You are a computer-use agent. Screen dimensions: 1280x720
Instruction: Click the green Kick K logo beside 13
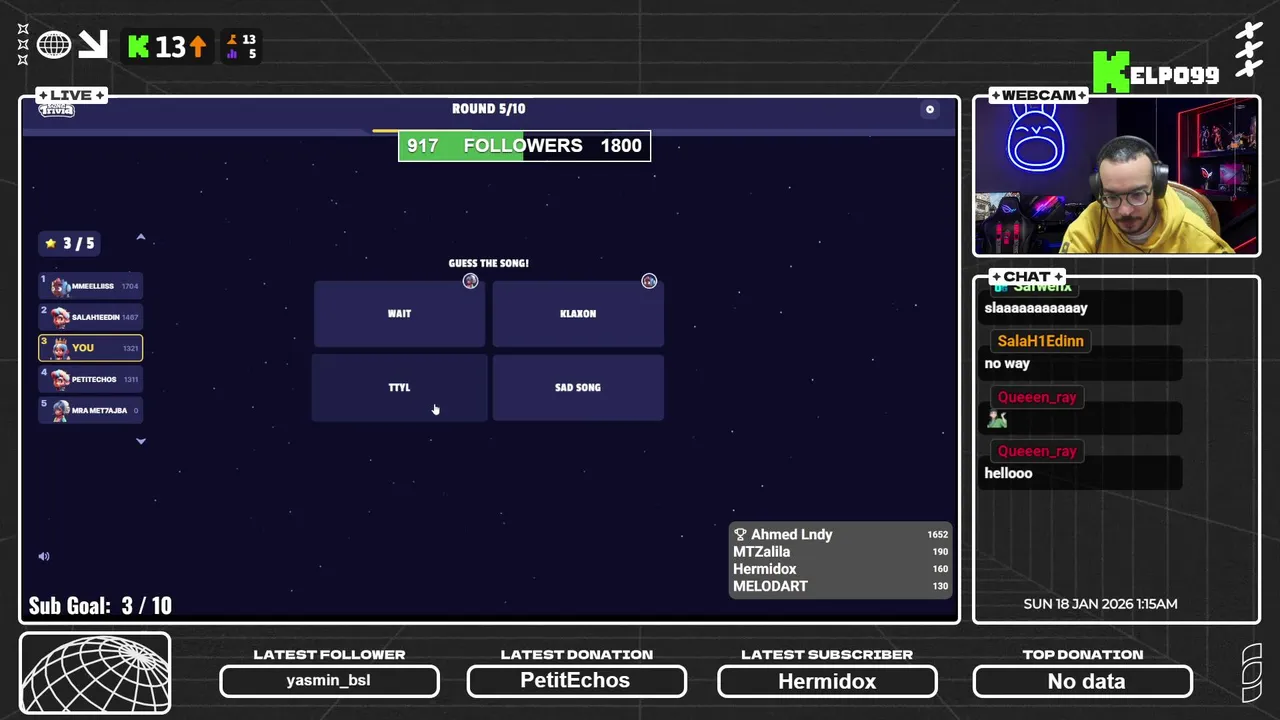pos(139,46)
